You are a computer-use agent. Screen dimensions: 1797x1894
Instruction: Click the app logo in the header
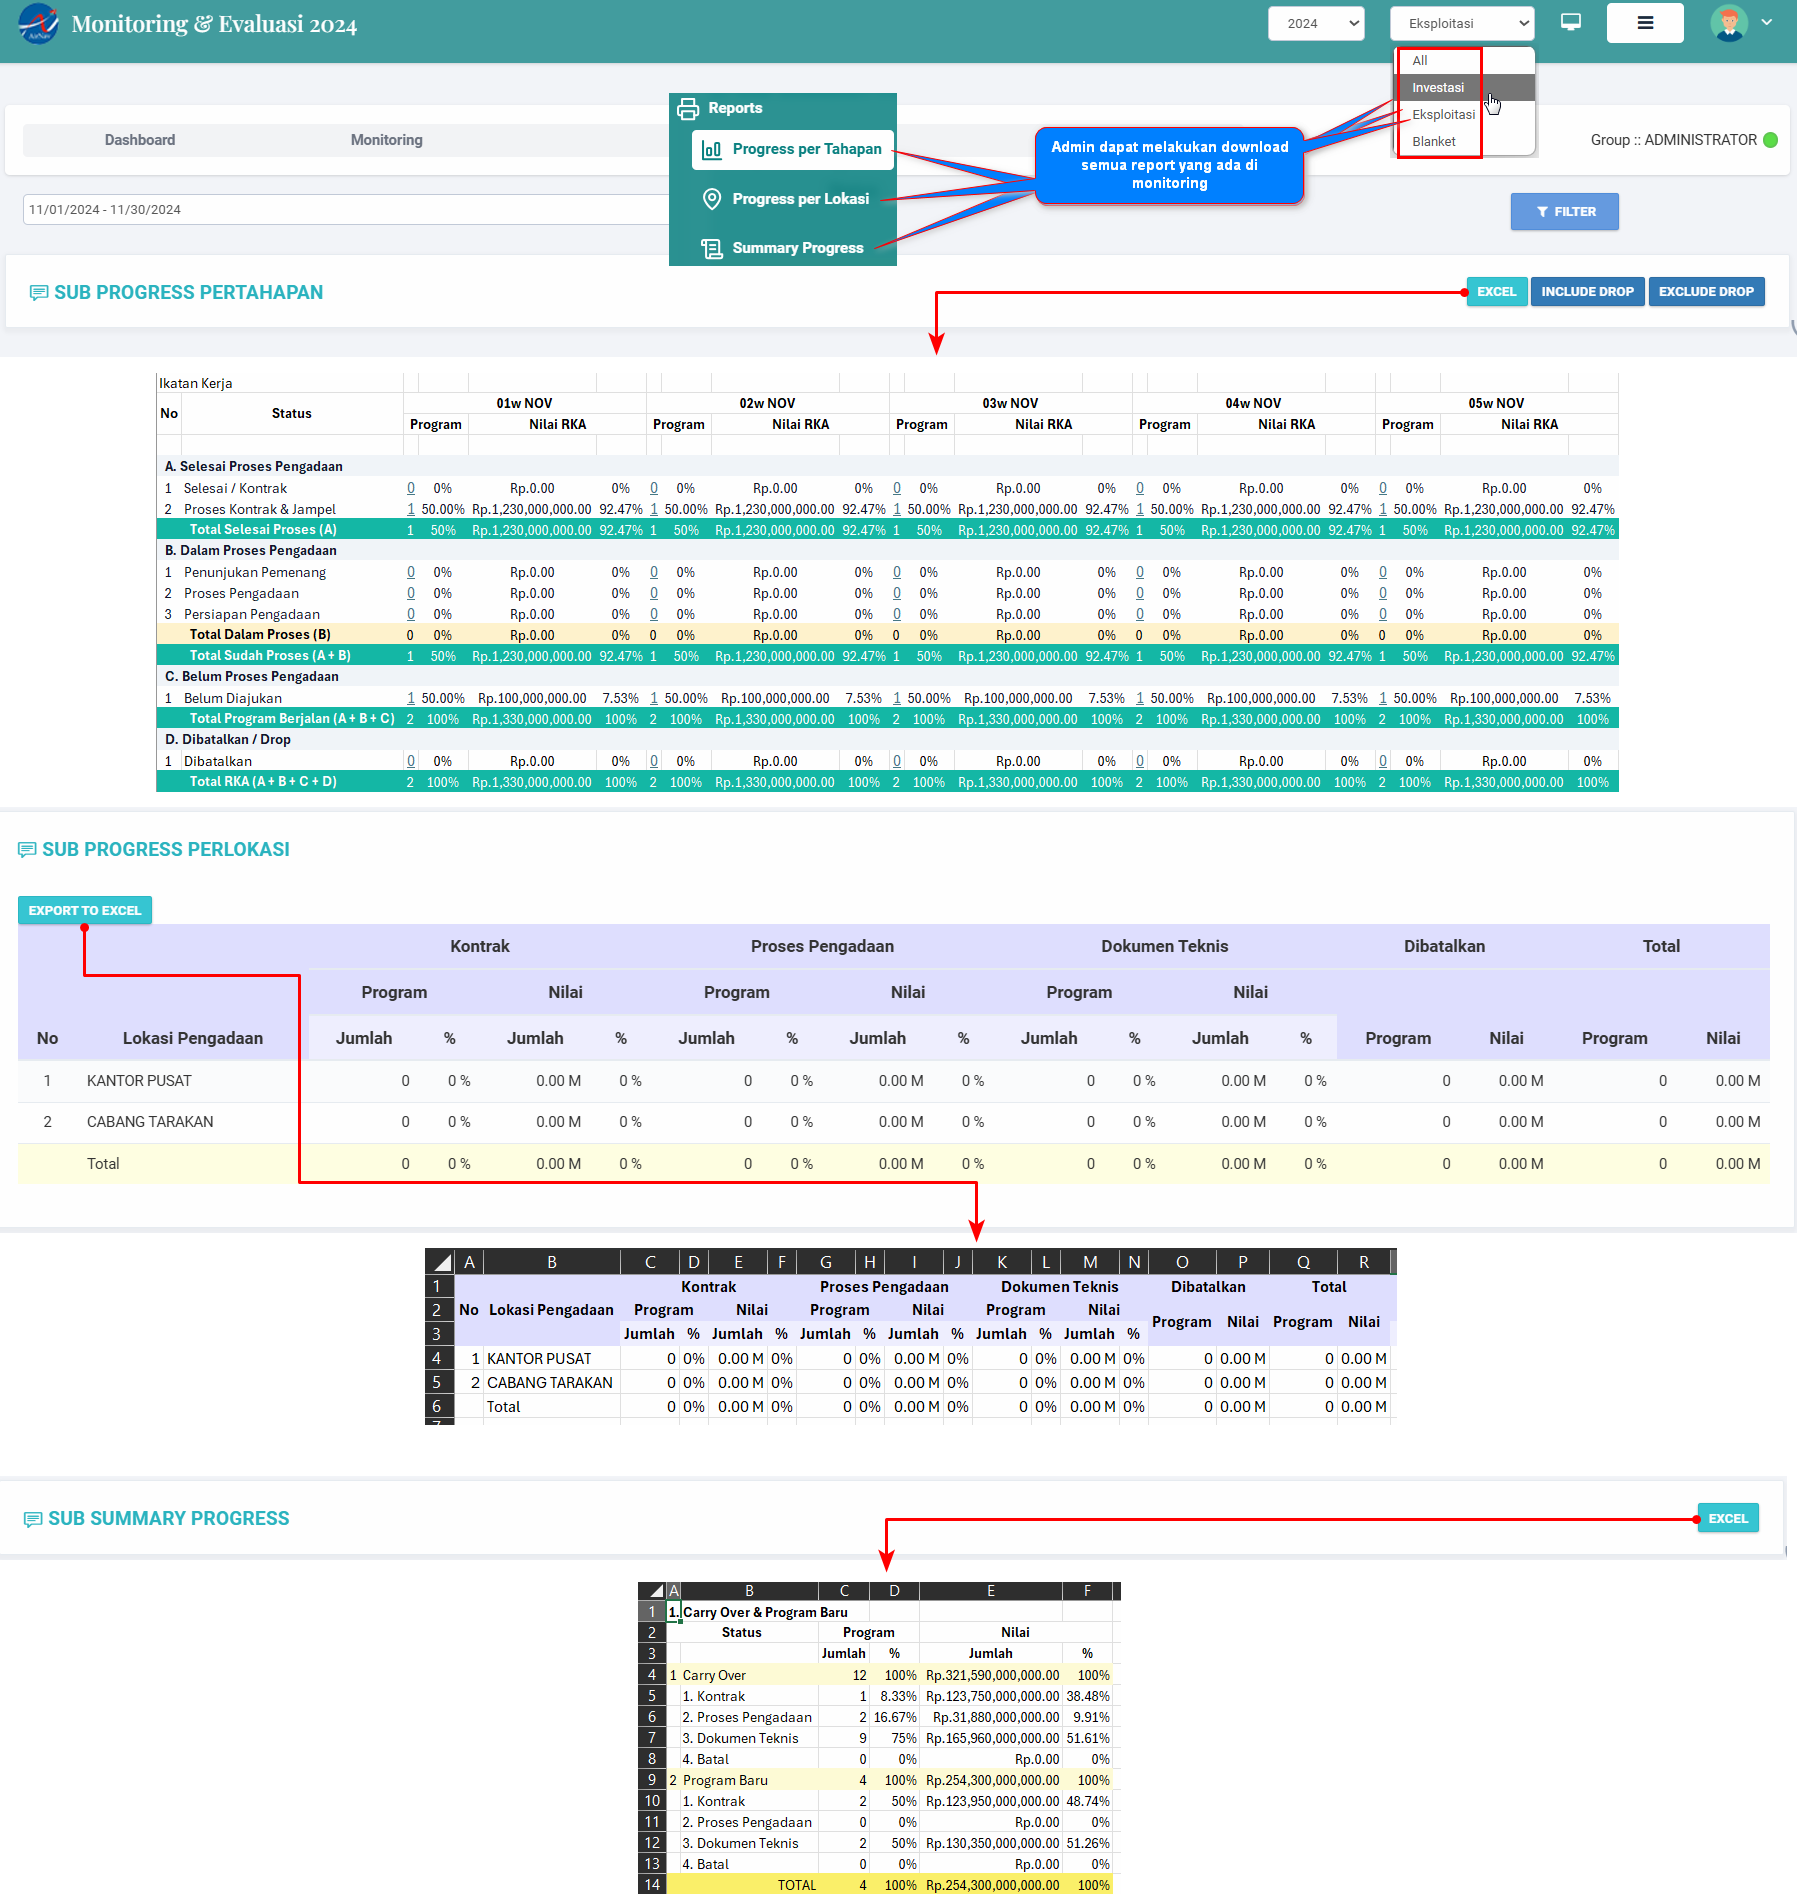(x=38, y=24)
